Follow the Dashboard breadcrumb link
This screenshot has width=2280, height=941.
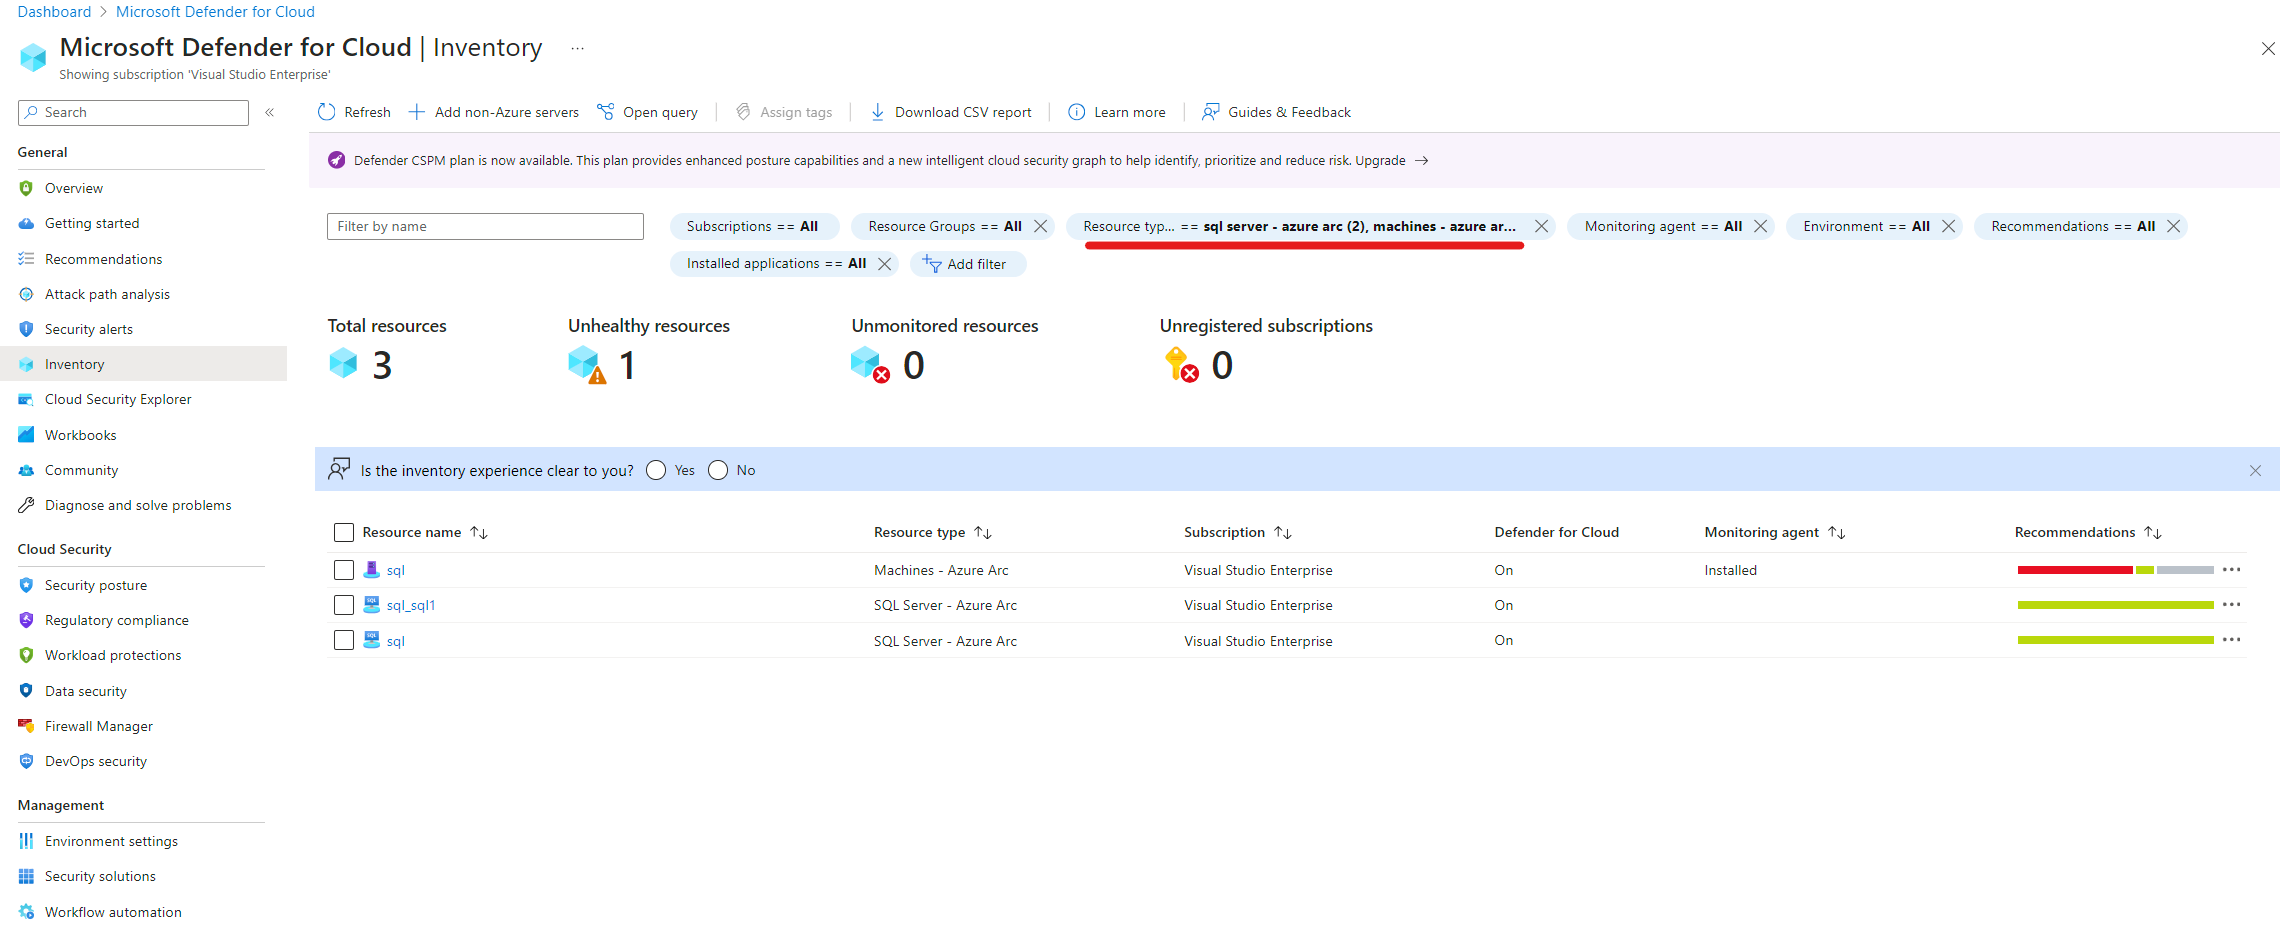pos(54,12)
